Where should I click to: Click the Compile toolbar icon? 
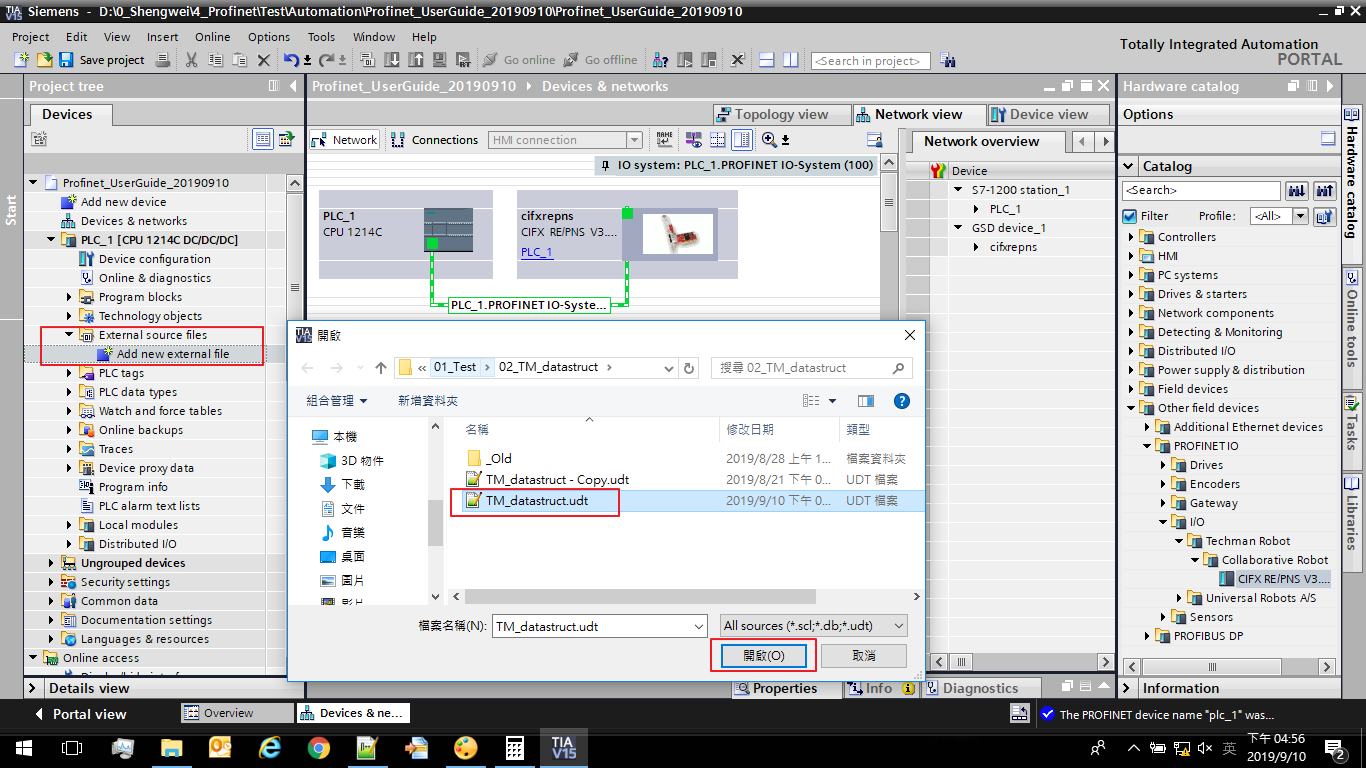[366, 60]
